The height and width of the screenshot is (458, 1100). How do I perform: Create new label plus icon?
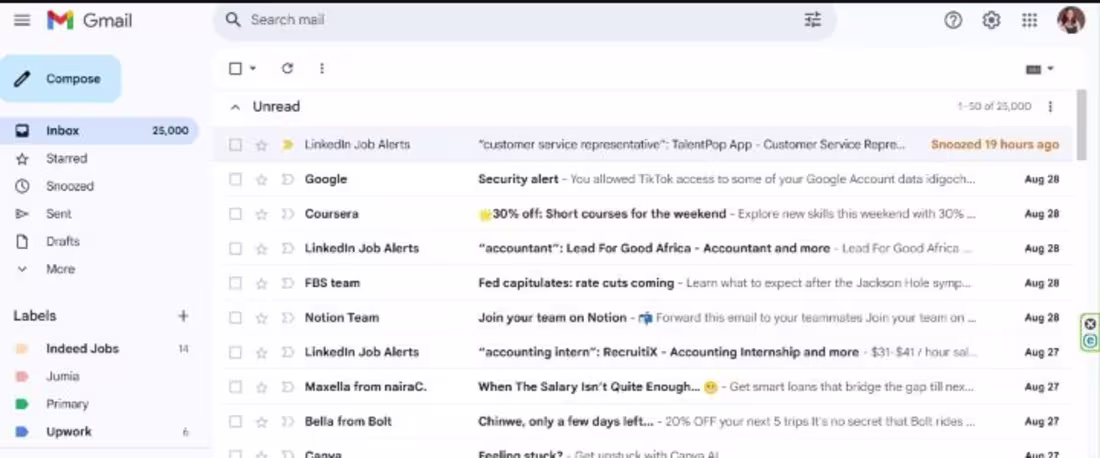point(183,316)
